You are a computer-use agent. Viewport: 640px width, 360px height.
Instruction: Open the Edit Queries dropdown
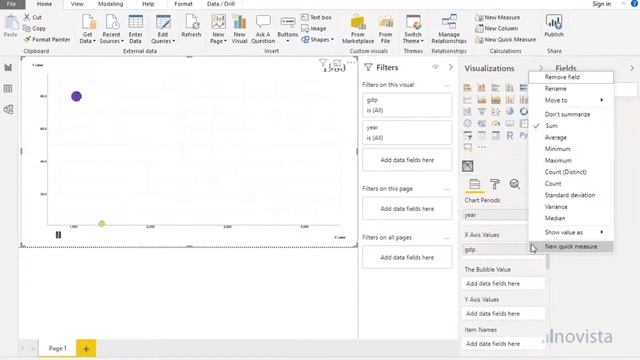click(x=163, y=29)
